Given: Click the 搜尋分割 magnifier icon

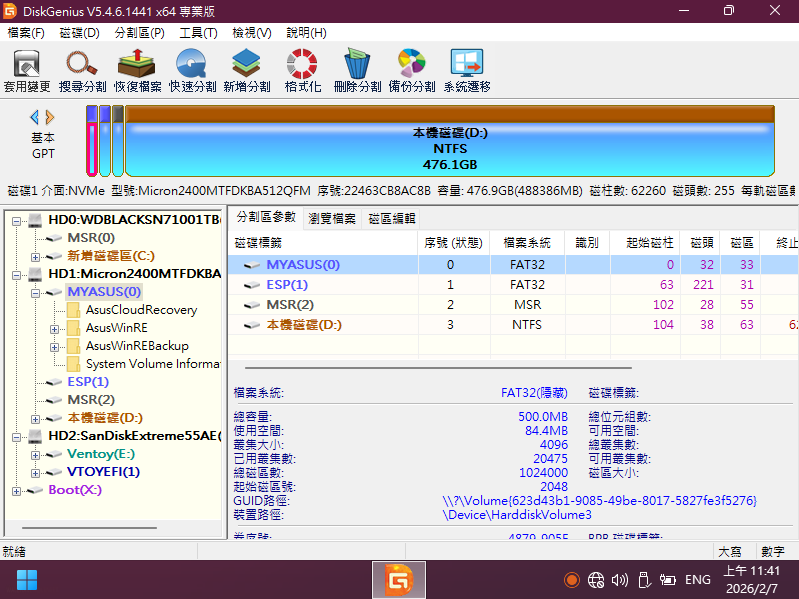Looking at the screenshot, I should [82, 71].
